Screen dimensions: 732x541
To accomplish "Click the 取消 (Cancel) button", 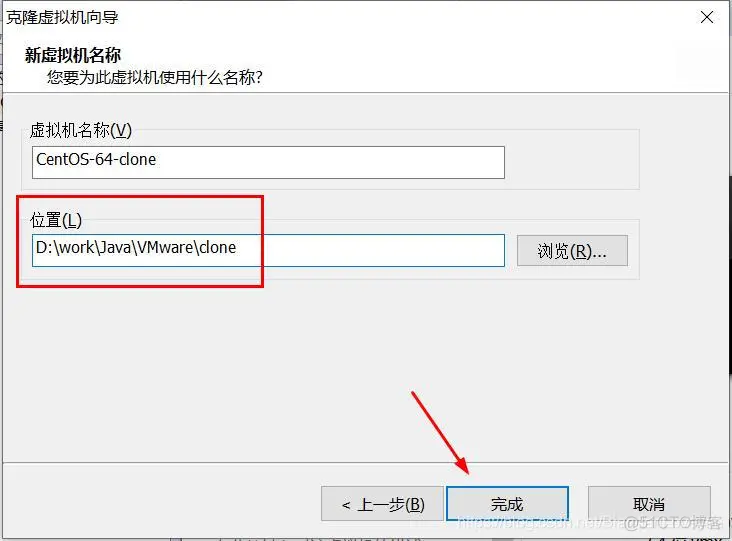I will pos(649,504).
